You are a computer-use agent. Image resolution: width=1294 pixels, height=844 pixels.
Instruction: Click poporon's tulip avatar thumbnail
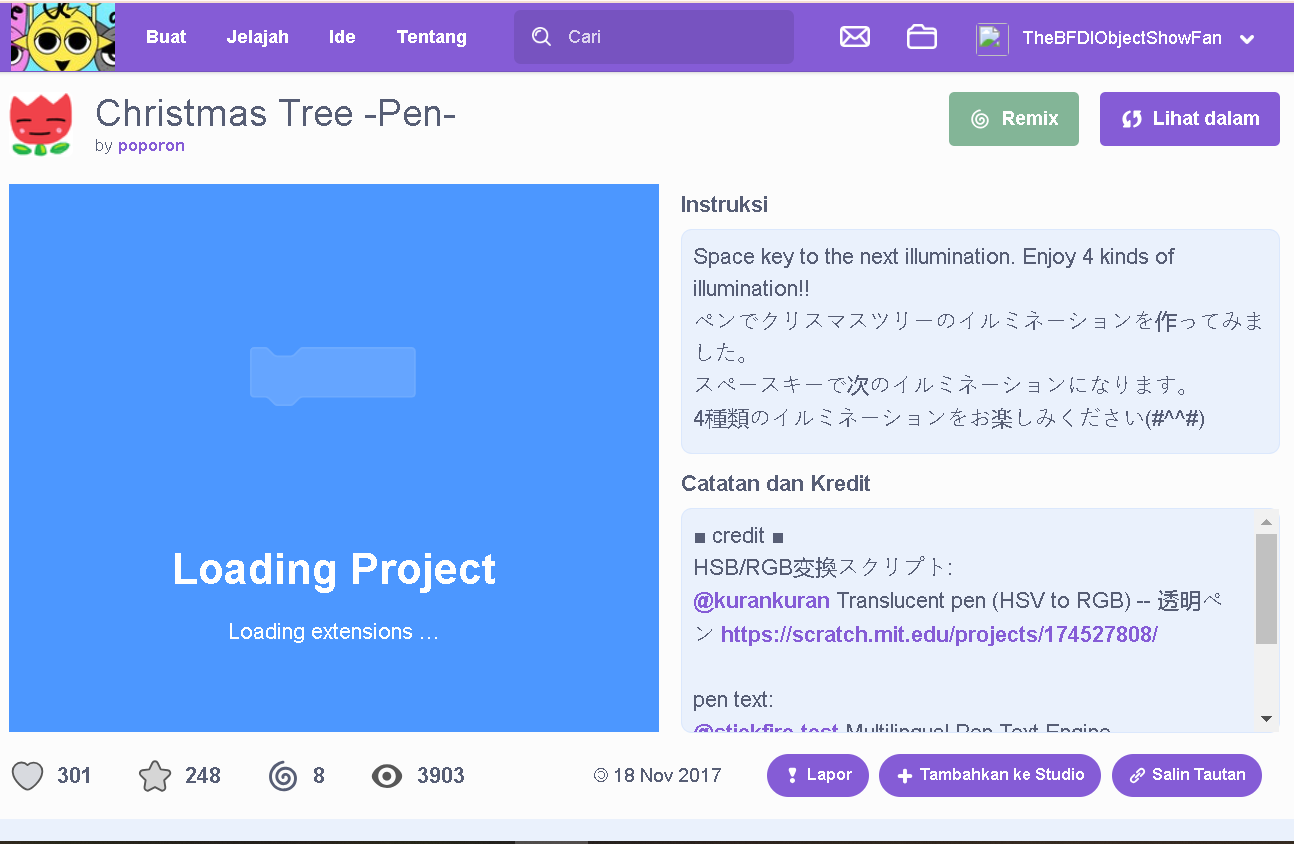41,124
